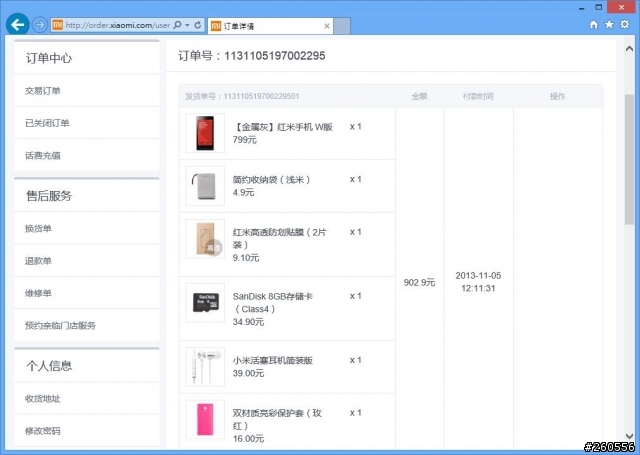640x455 pixels.
Task: Open 收货地址 under 个人信息
Action: pyautogui.click(x=42, y=398)
